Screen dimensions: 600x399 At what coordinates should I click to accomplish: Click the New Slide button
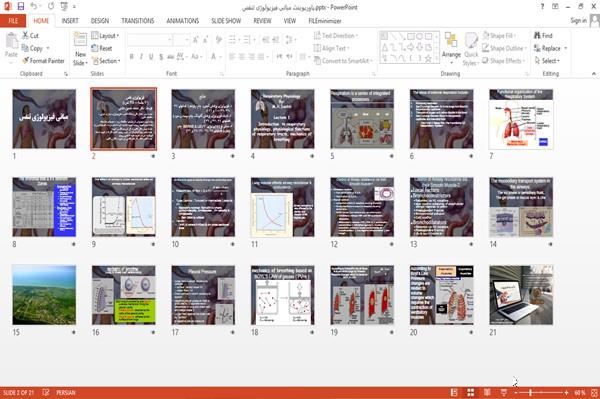pyautogui.click(x=80, y=49)
